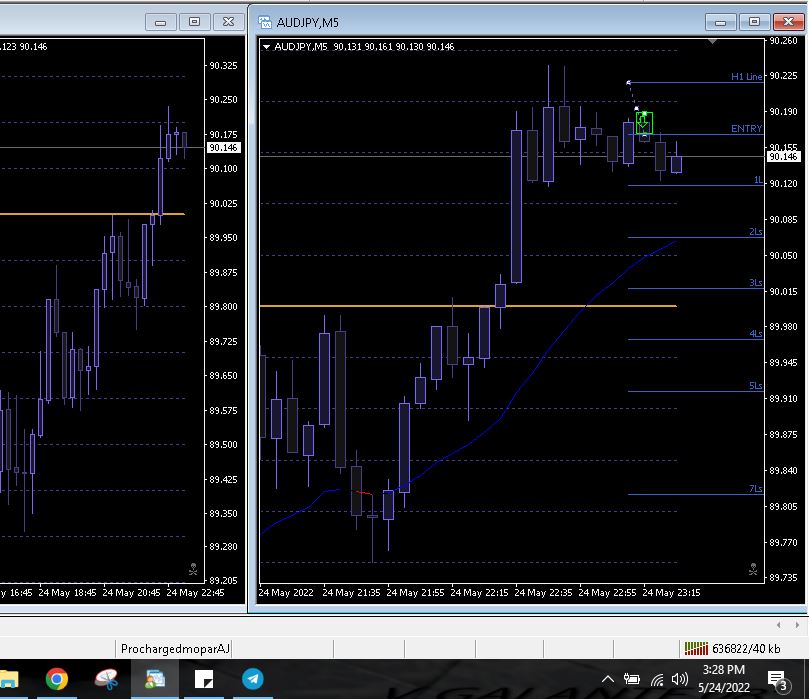Viewport: 809px width, 699px height.
Task: Click the AUDJPY,M5 OHLC header text
Action: [364, 47]
